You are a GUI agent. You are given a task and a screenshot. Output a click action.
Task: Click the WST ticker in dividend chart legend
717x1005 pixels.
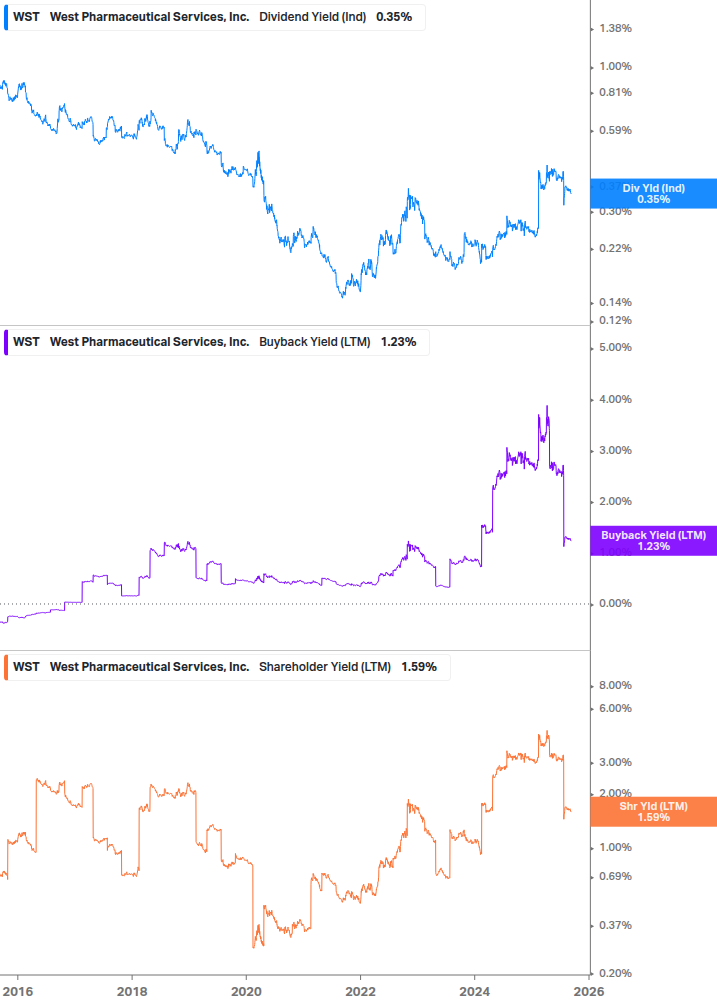(x=26, y=17)
